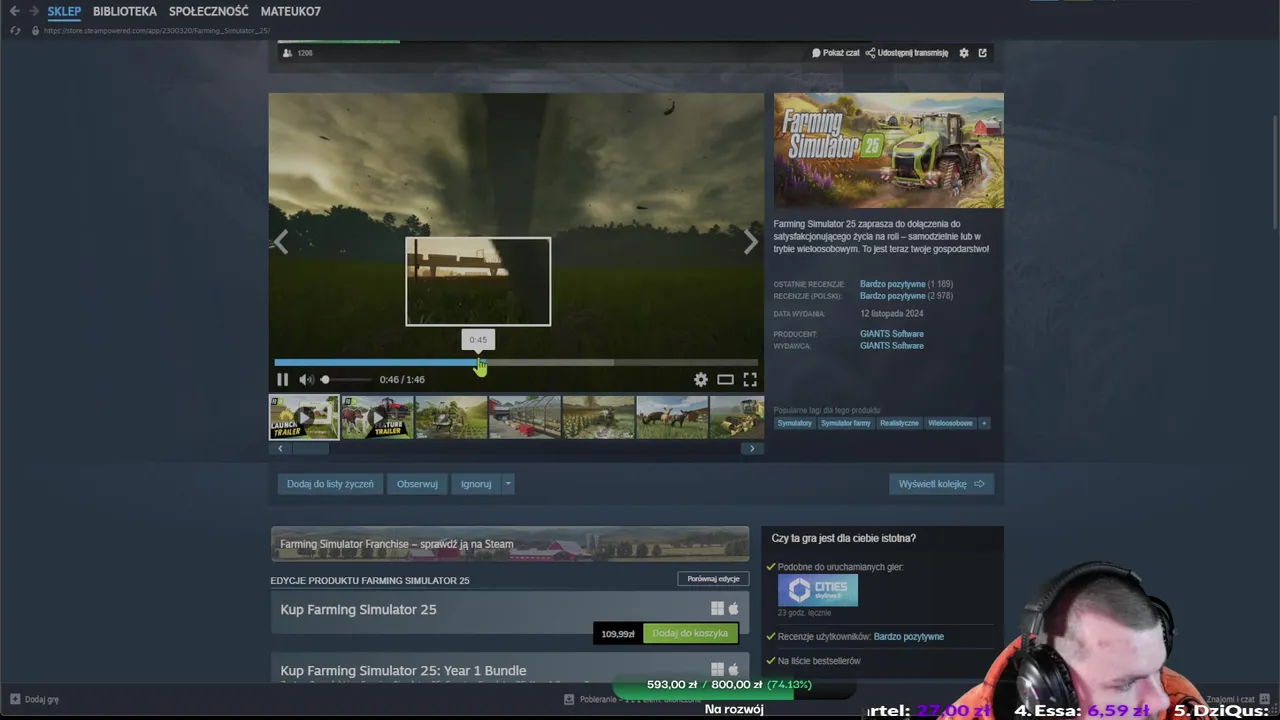Click Dodaj do listy życzeń
This screenshot has width=1280, height=720.
(x=330, y=484)
